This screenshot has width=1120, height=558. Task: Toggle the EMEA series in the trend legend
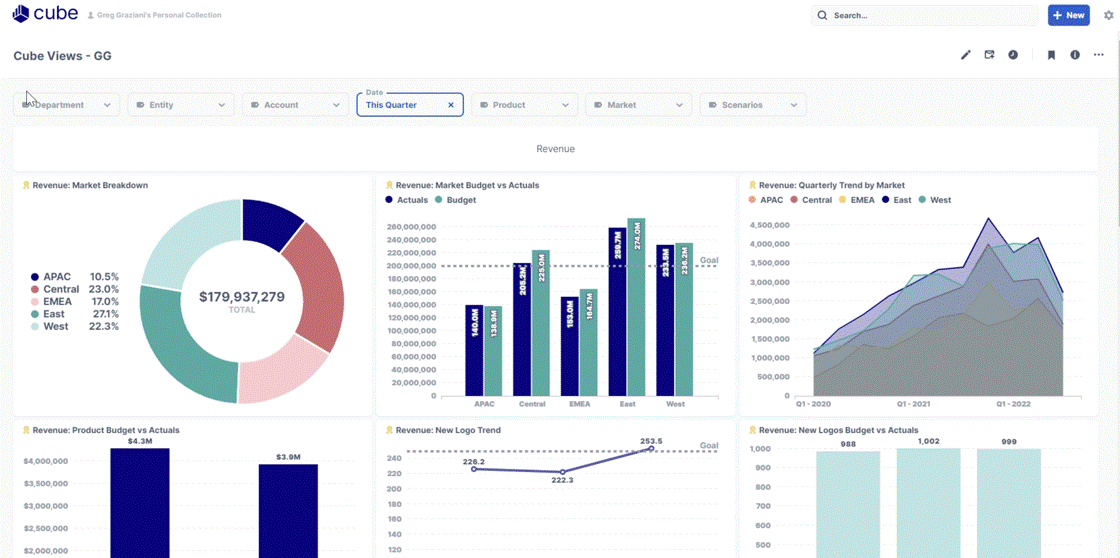856,200
